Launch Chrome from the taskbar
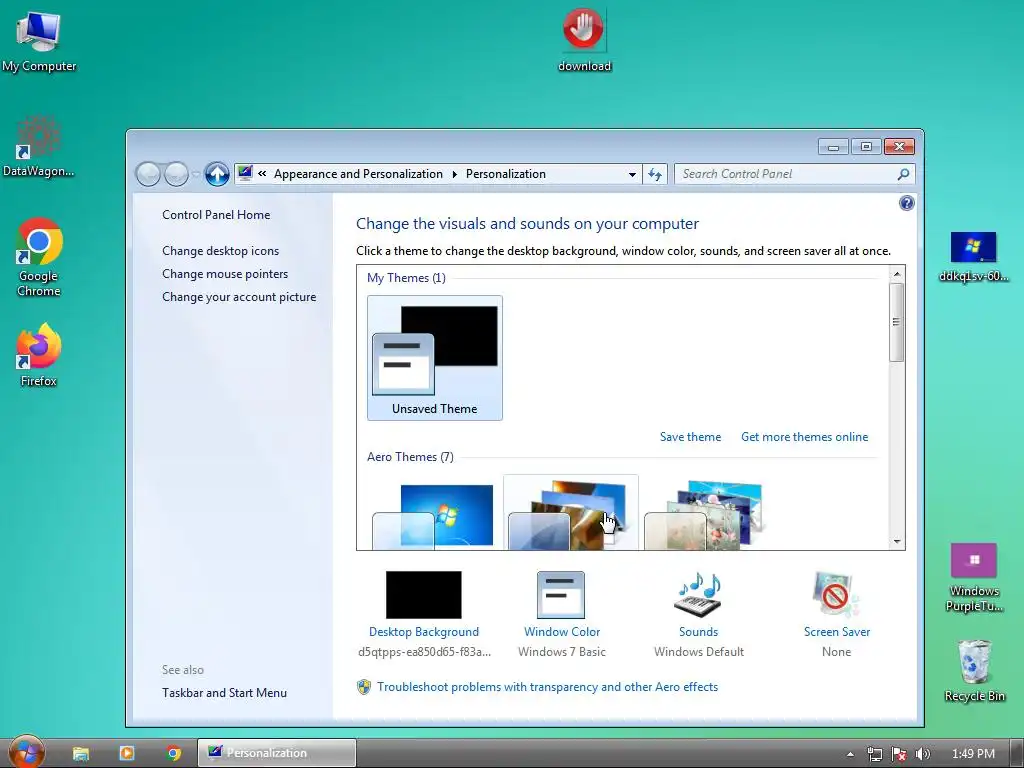Screen dimensions: 1024x768 click(173, 753)
